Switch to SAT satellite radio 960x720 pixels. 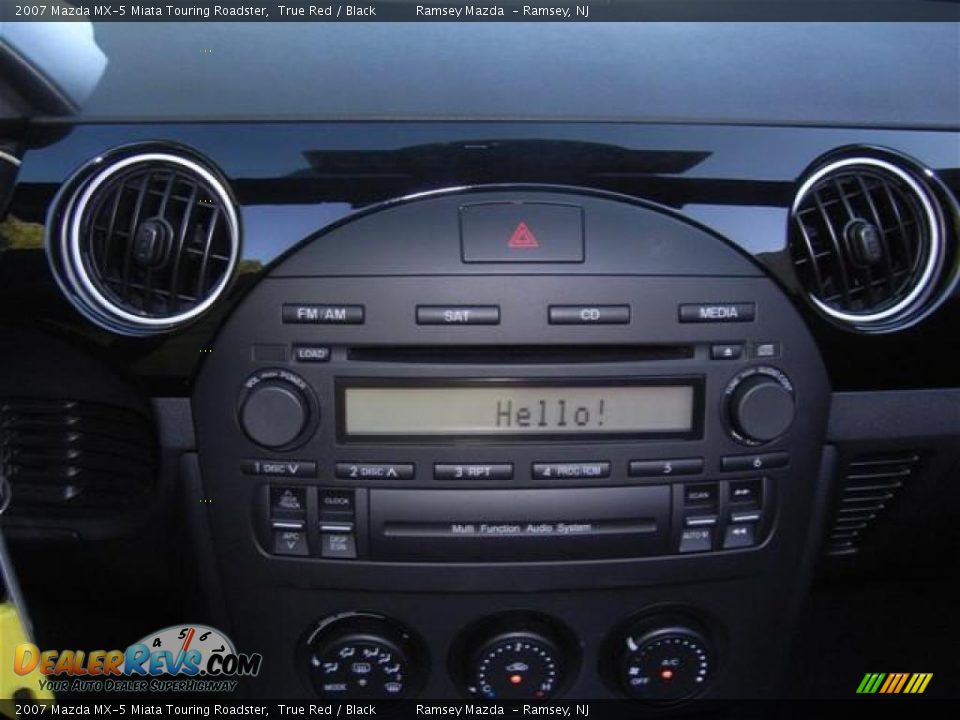(457, 315)
